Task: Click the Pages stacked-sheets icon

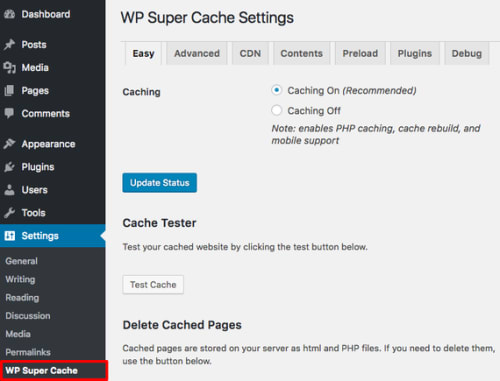Action: tap(9, 90)
